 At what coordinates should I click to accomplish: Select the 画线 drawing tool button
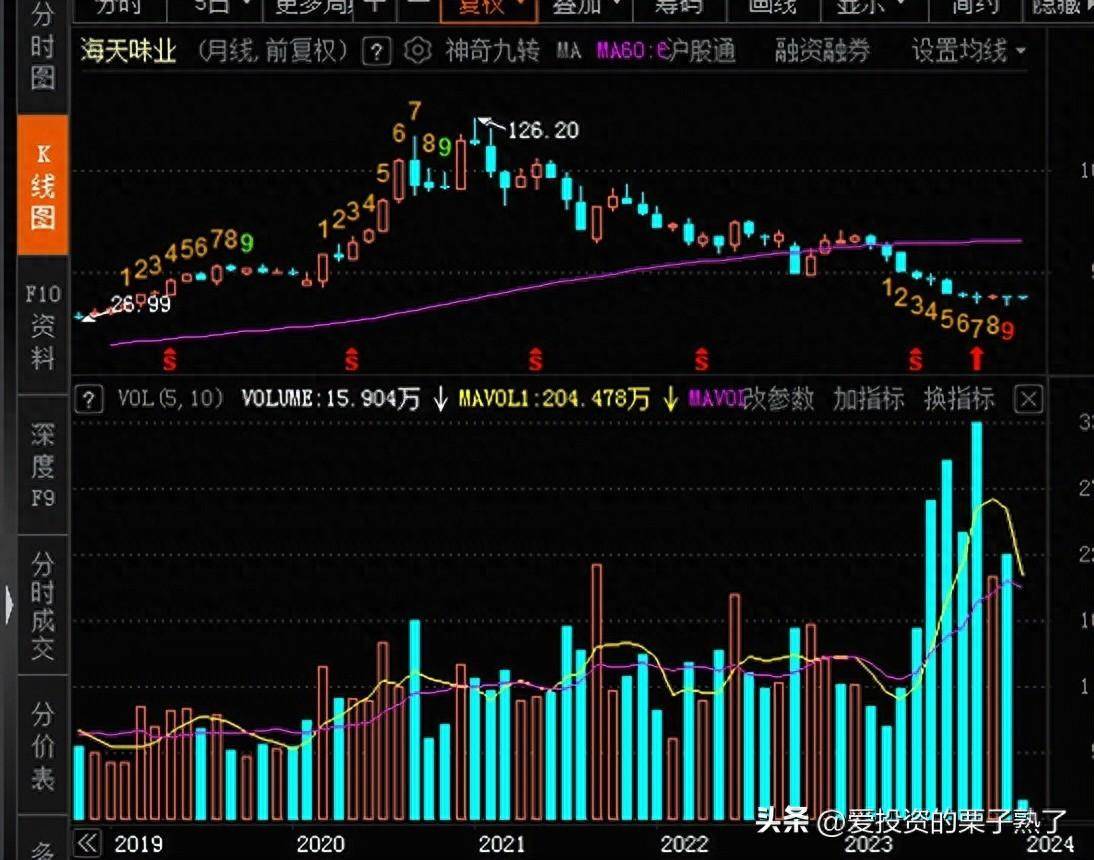click(x=772, y=8)
